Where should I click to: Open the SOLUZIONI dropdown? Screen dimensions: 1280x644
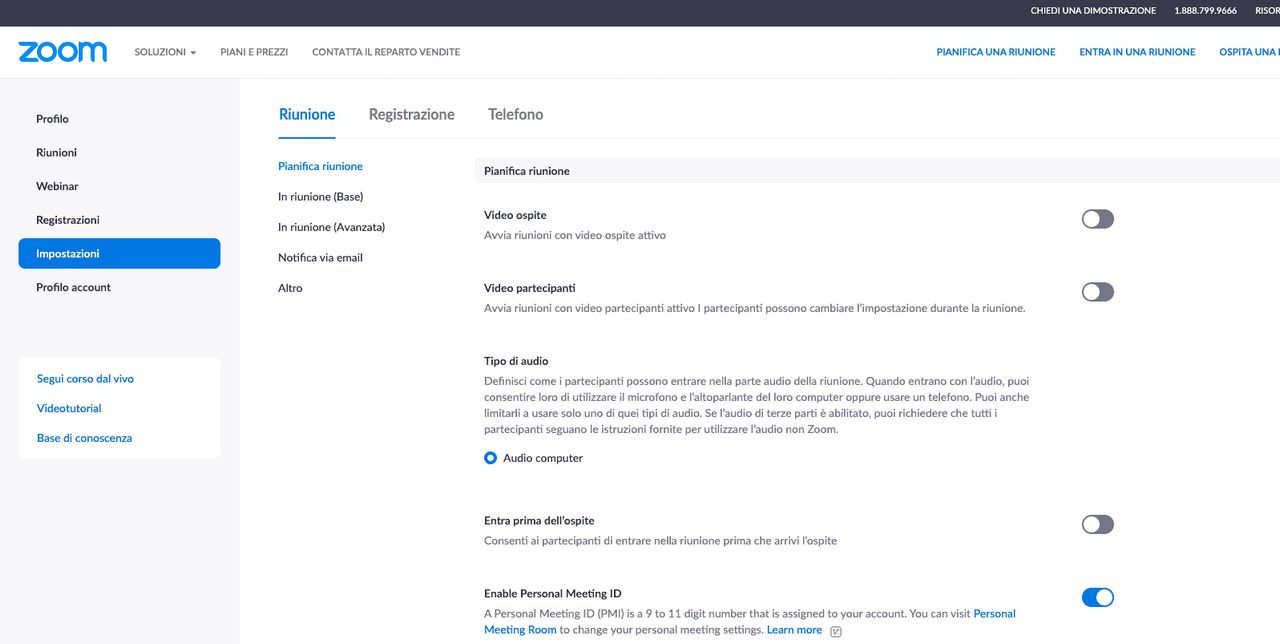click(164, 51)
